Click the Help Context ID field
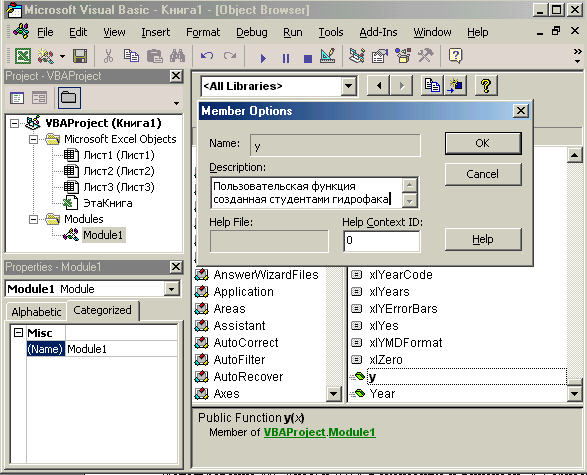 381,241
